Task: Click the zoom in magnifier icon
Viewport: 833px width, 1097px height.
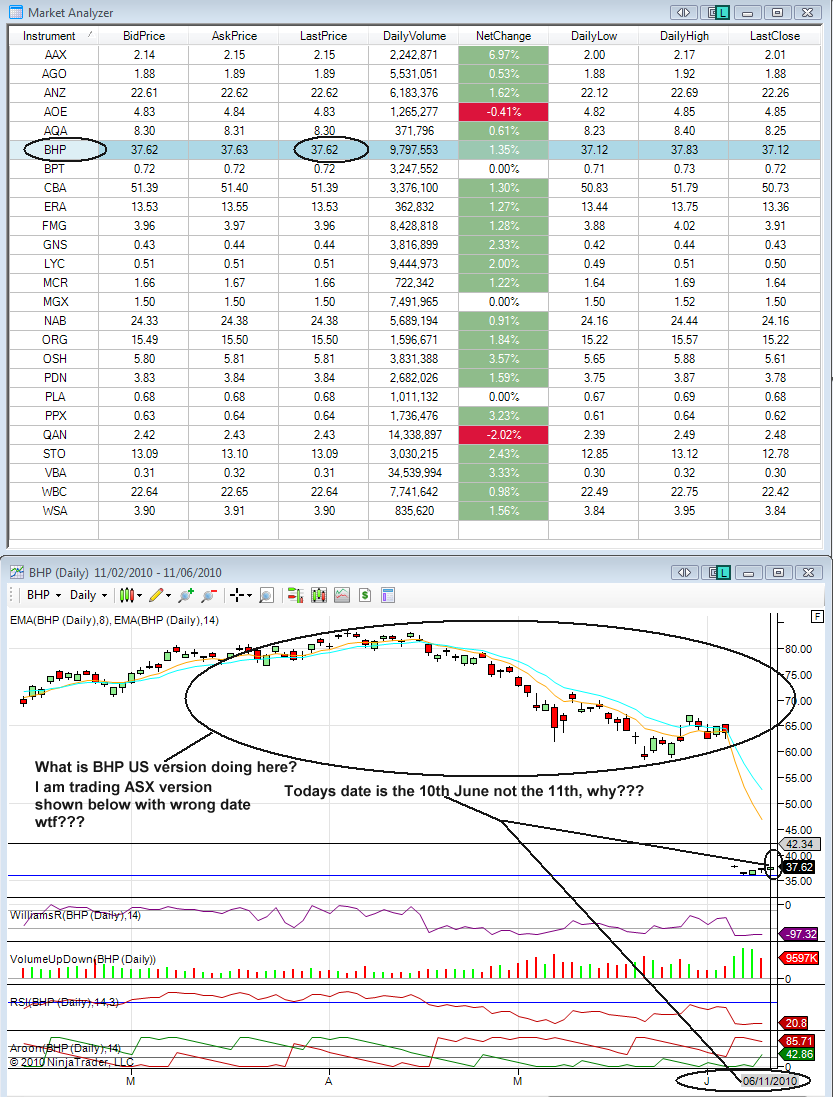Action: click(186, 595)
